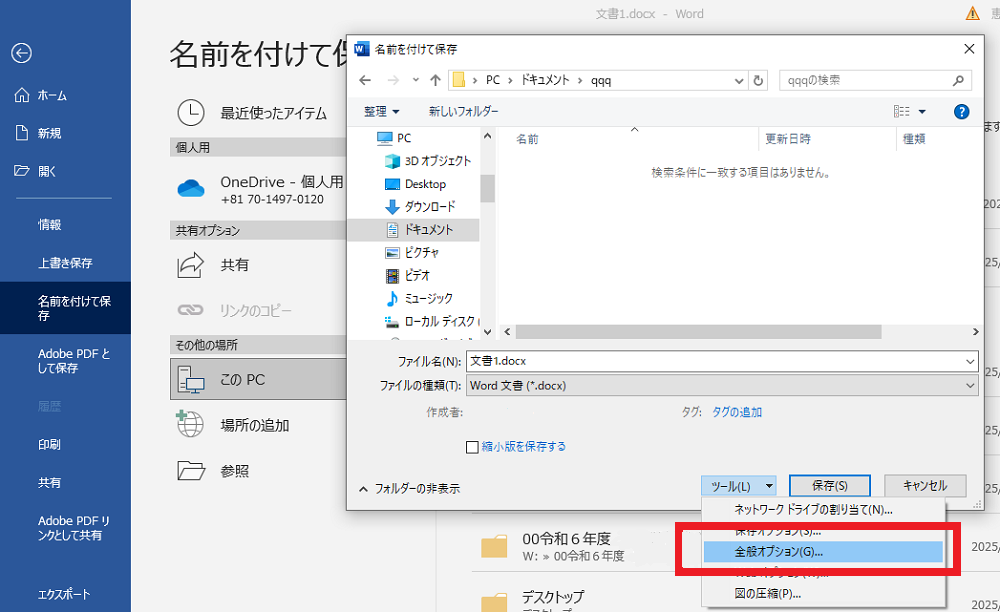Image resolution: width=1000 pixels, height=612 pixels.
Task: Go back in the save dialog navigation
Action: click(365, 80)
